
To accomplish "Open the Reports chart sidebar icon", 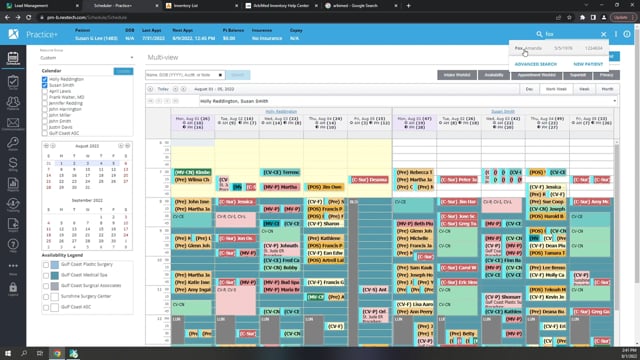I will pyautogui.click(x=13, y=184).
